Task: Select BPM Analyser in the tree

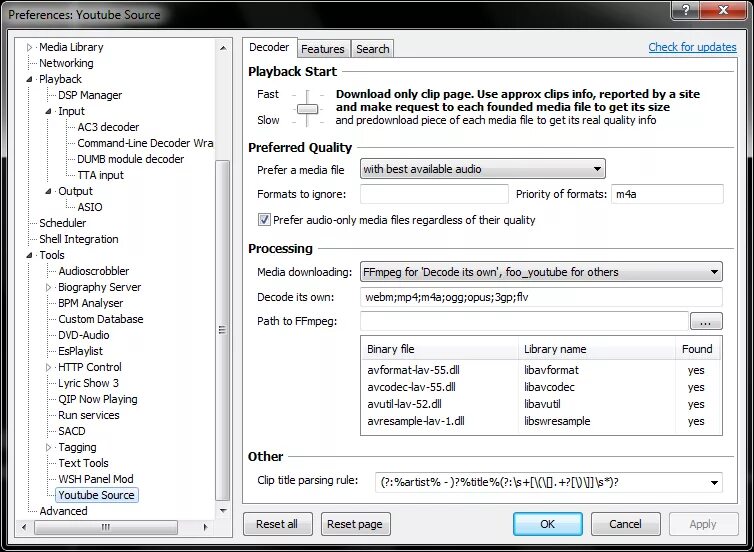Action: [x=90, y=303]
